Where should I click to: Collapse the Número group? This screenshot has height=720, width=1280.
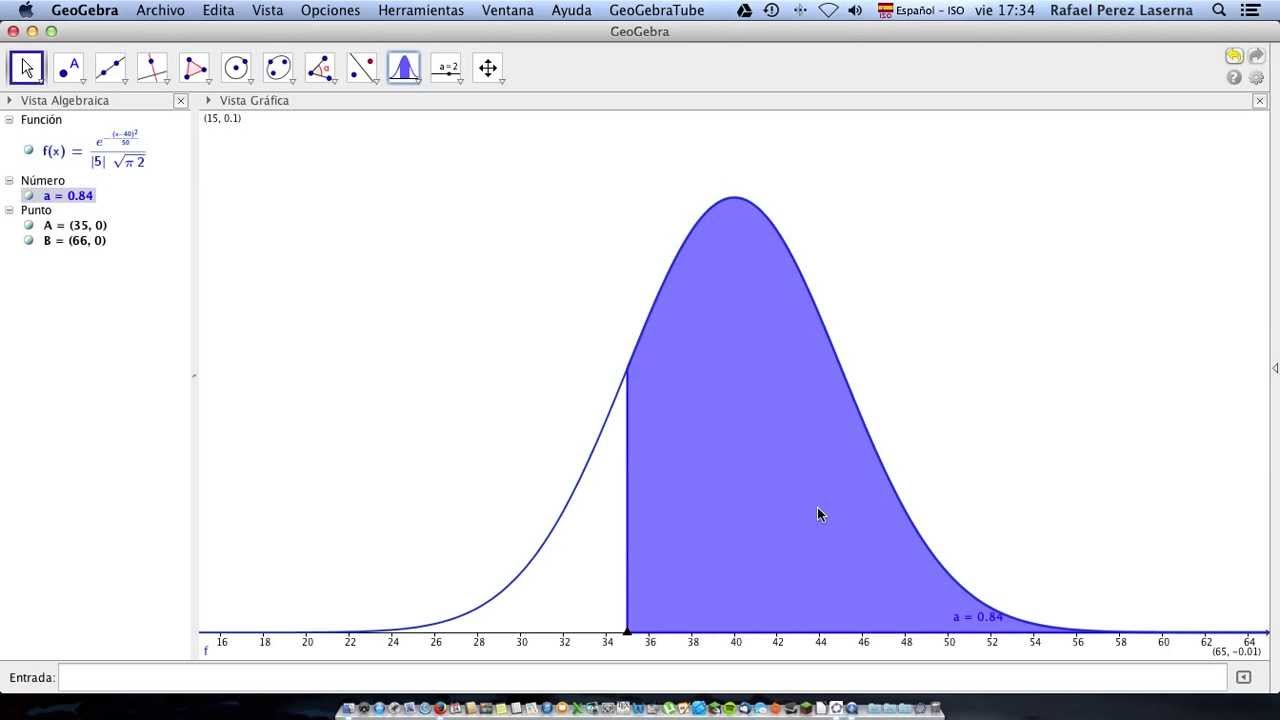click(9, 181)
